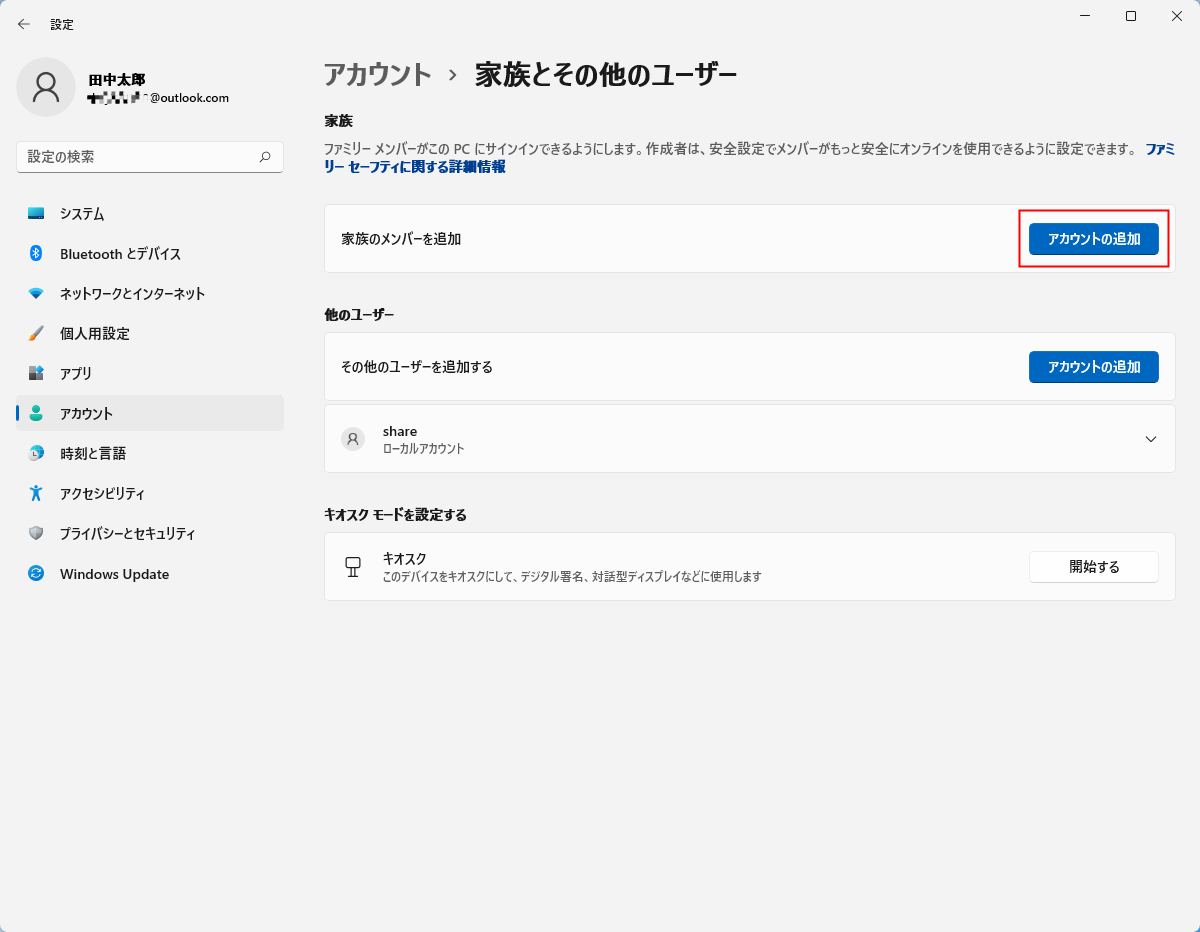Click the share user avatar icon
This screenshot has width=1200, height=932.
pos(353,439)
